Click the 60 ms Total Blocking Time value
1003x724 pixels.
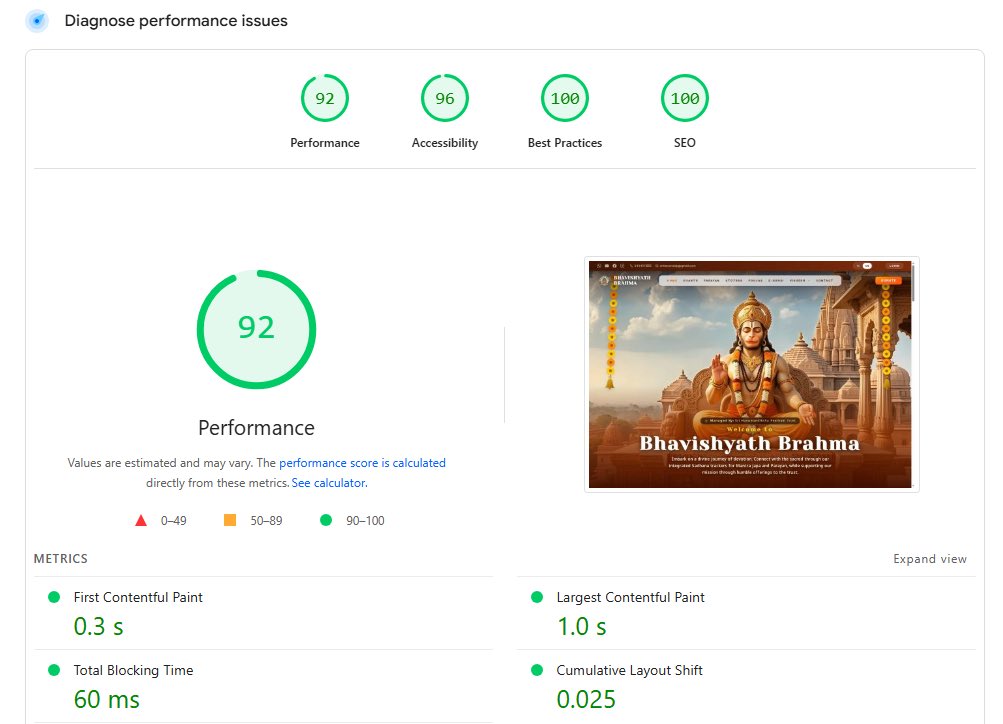[106, 699]
